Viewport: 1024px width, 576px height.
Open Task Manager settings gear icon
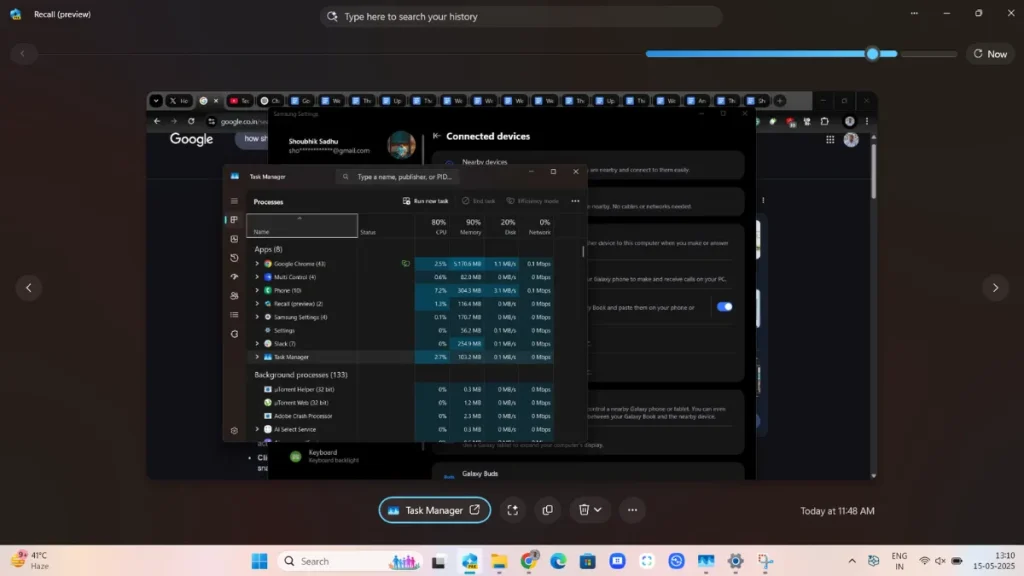click(234, 430)
